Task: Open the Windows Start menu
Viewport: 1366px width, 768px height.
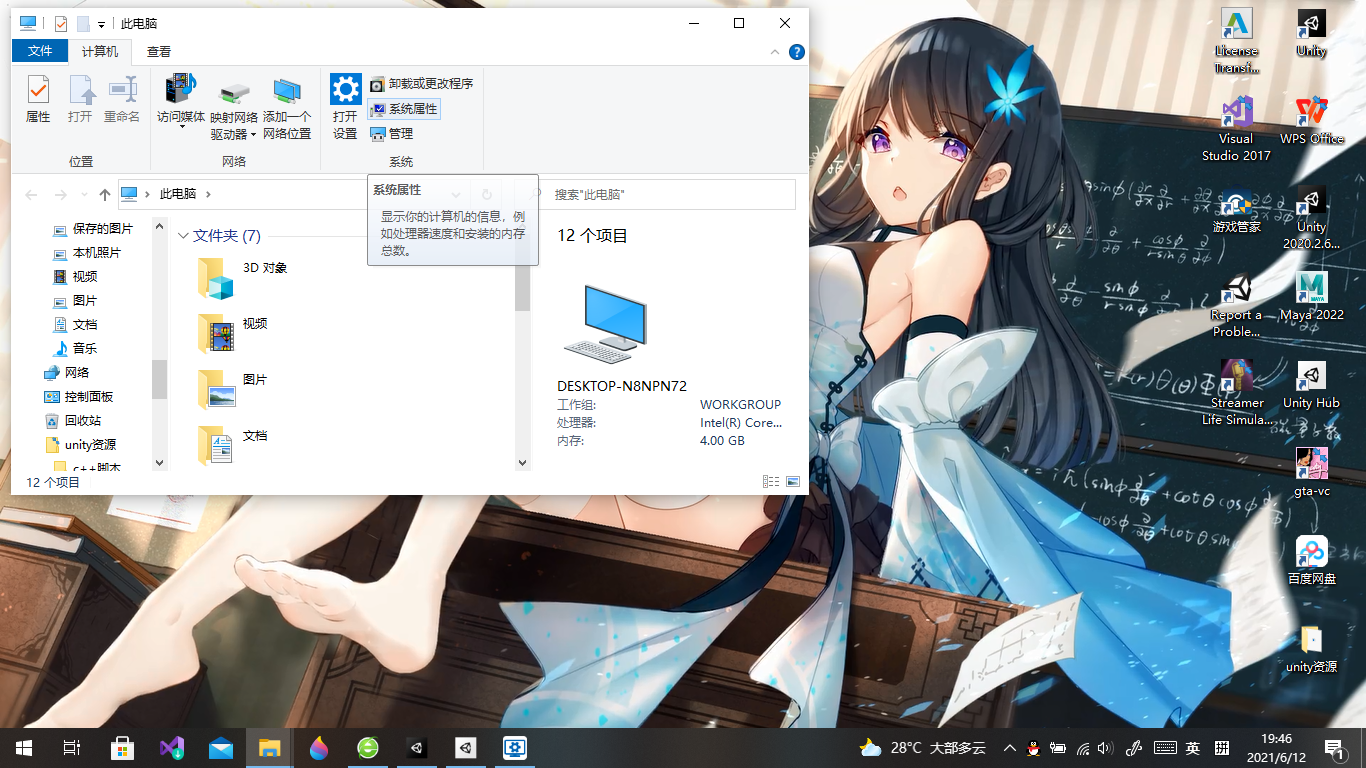Action: 24,748
